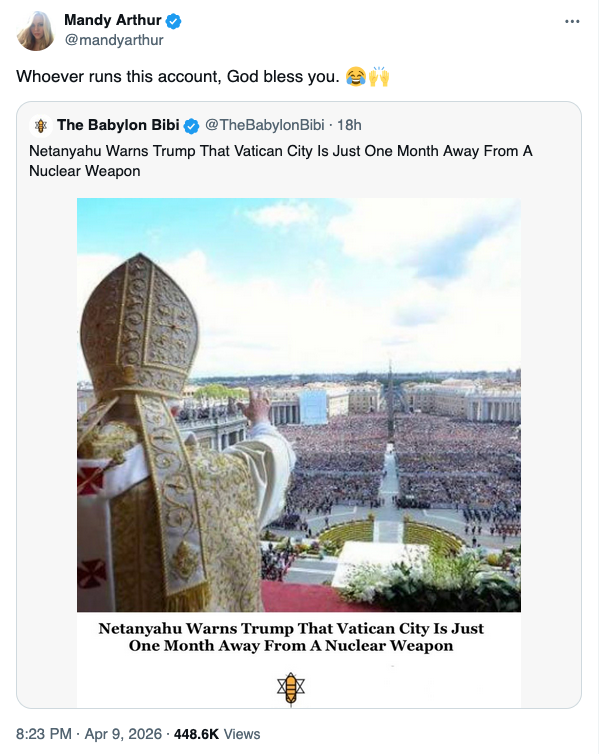Click The Babylon Bibi verified badge

[x=191, y=125]
